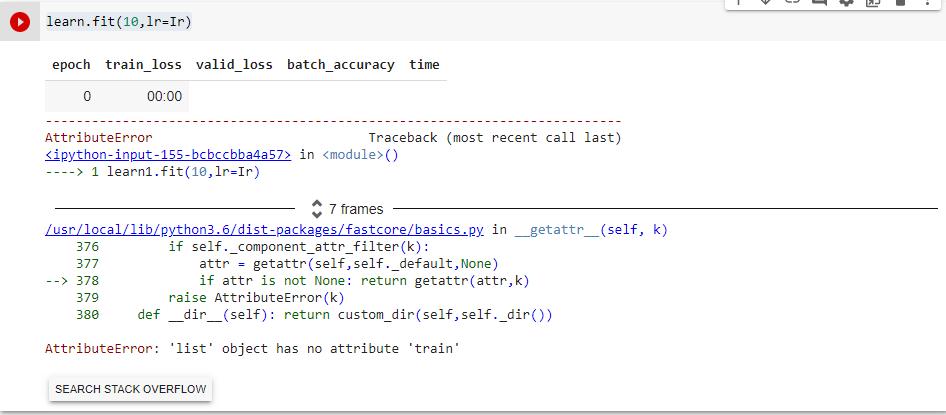This screenshot has width=946, height=415.
Task: Select the valid_loss column header
Action: pyautogui.click(x=234, y=65)
